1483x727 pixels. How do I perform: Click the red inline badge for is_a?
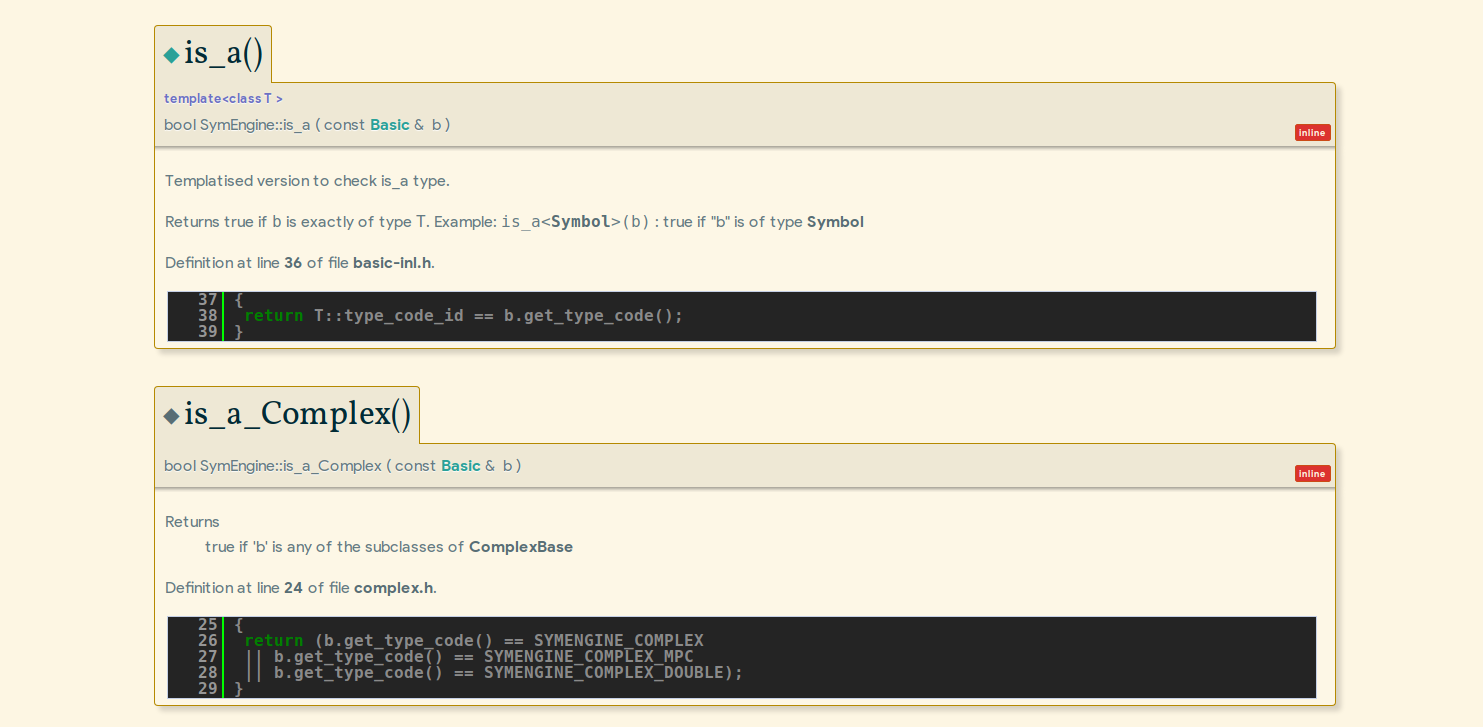(x=1312, y=133)
